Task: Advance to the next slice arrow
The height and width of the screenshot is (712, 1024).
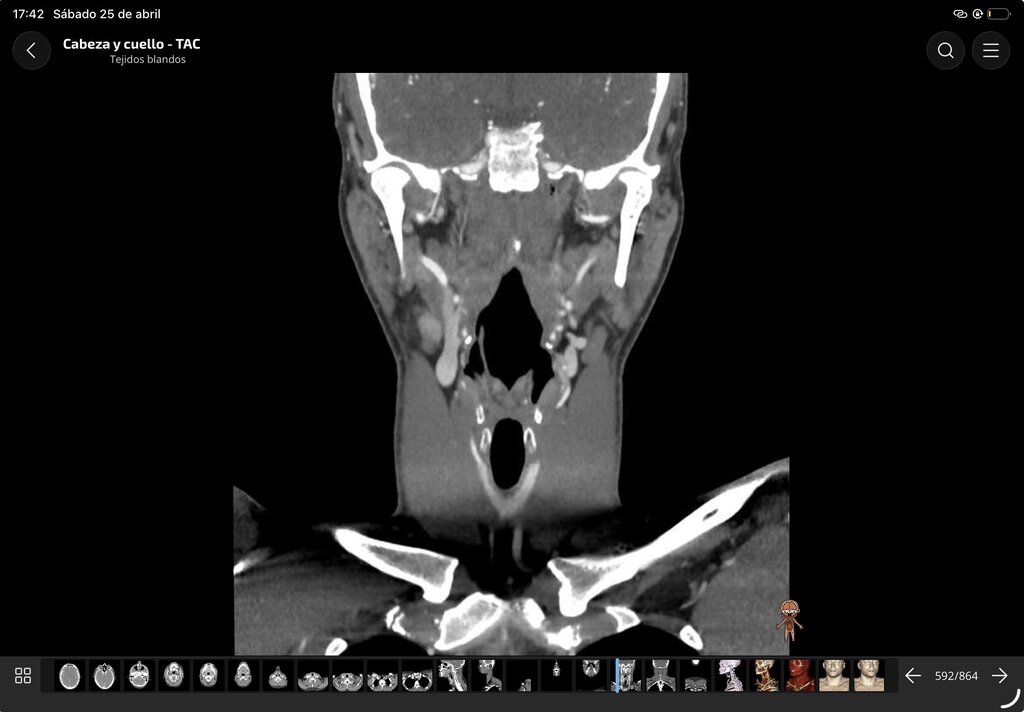Action: point(999,675)
